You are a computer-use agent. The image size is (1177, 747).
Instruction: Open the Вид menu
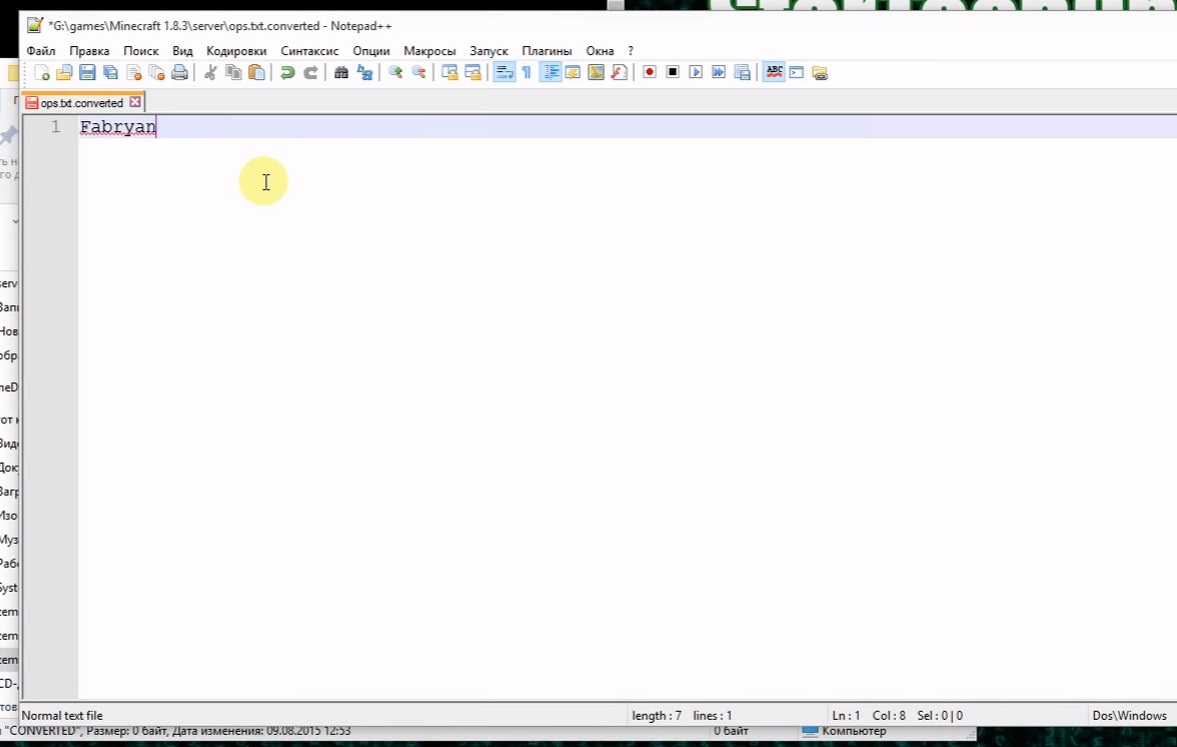182,51
